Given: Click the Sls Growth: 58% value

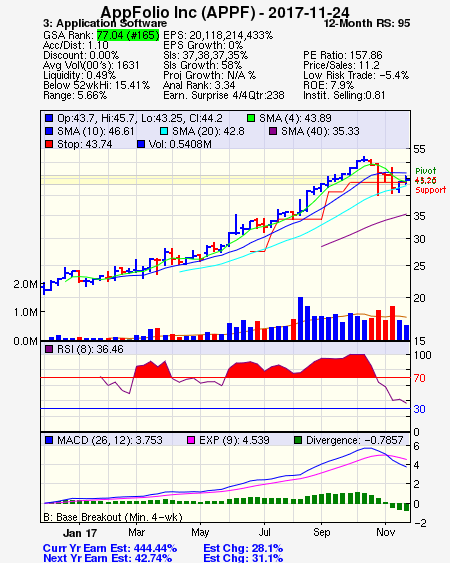Looking at the screenshot, I should coord(203,65).
